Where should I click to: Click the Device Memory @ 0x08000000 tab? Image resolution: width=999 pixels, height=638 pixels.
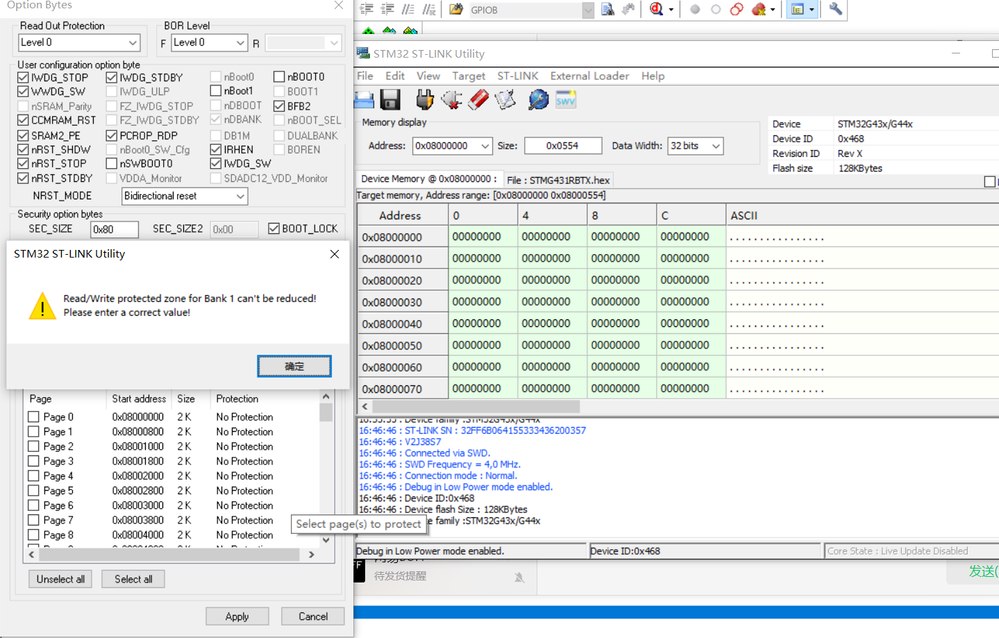[429, 179]
